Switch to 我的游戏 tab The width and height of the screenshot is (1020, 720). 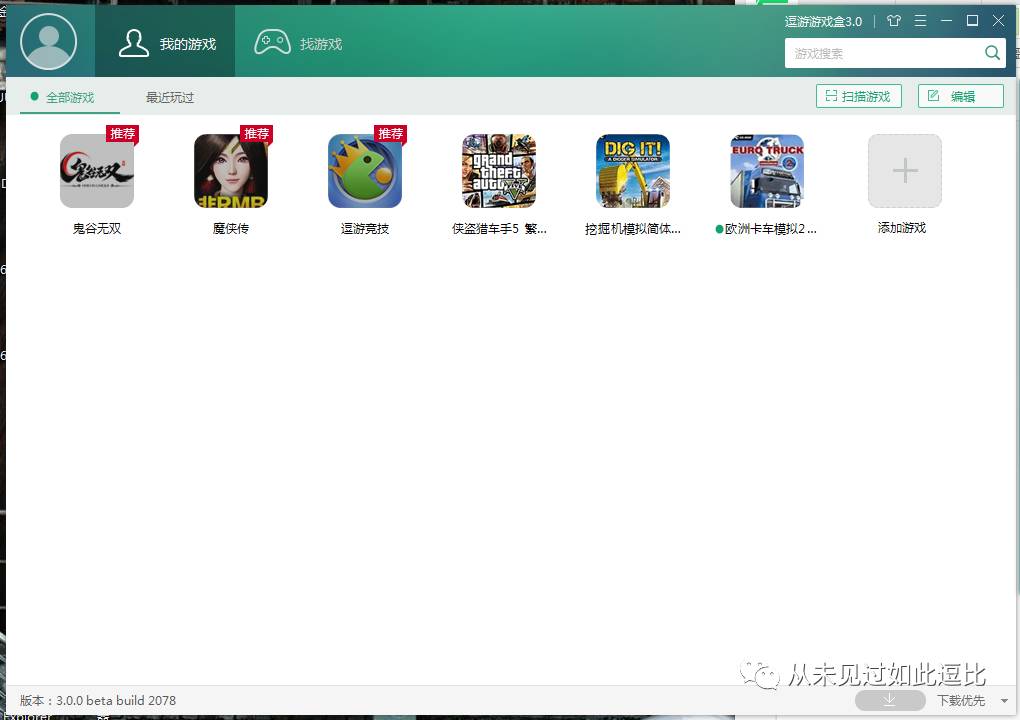(x=165, y=42)
